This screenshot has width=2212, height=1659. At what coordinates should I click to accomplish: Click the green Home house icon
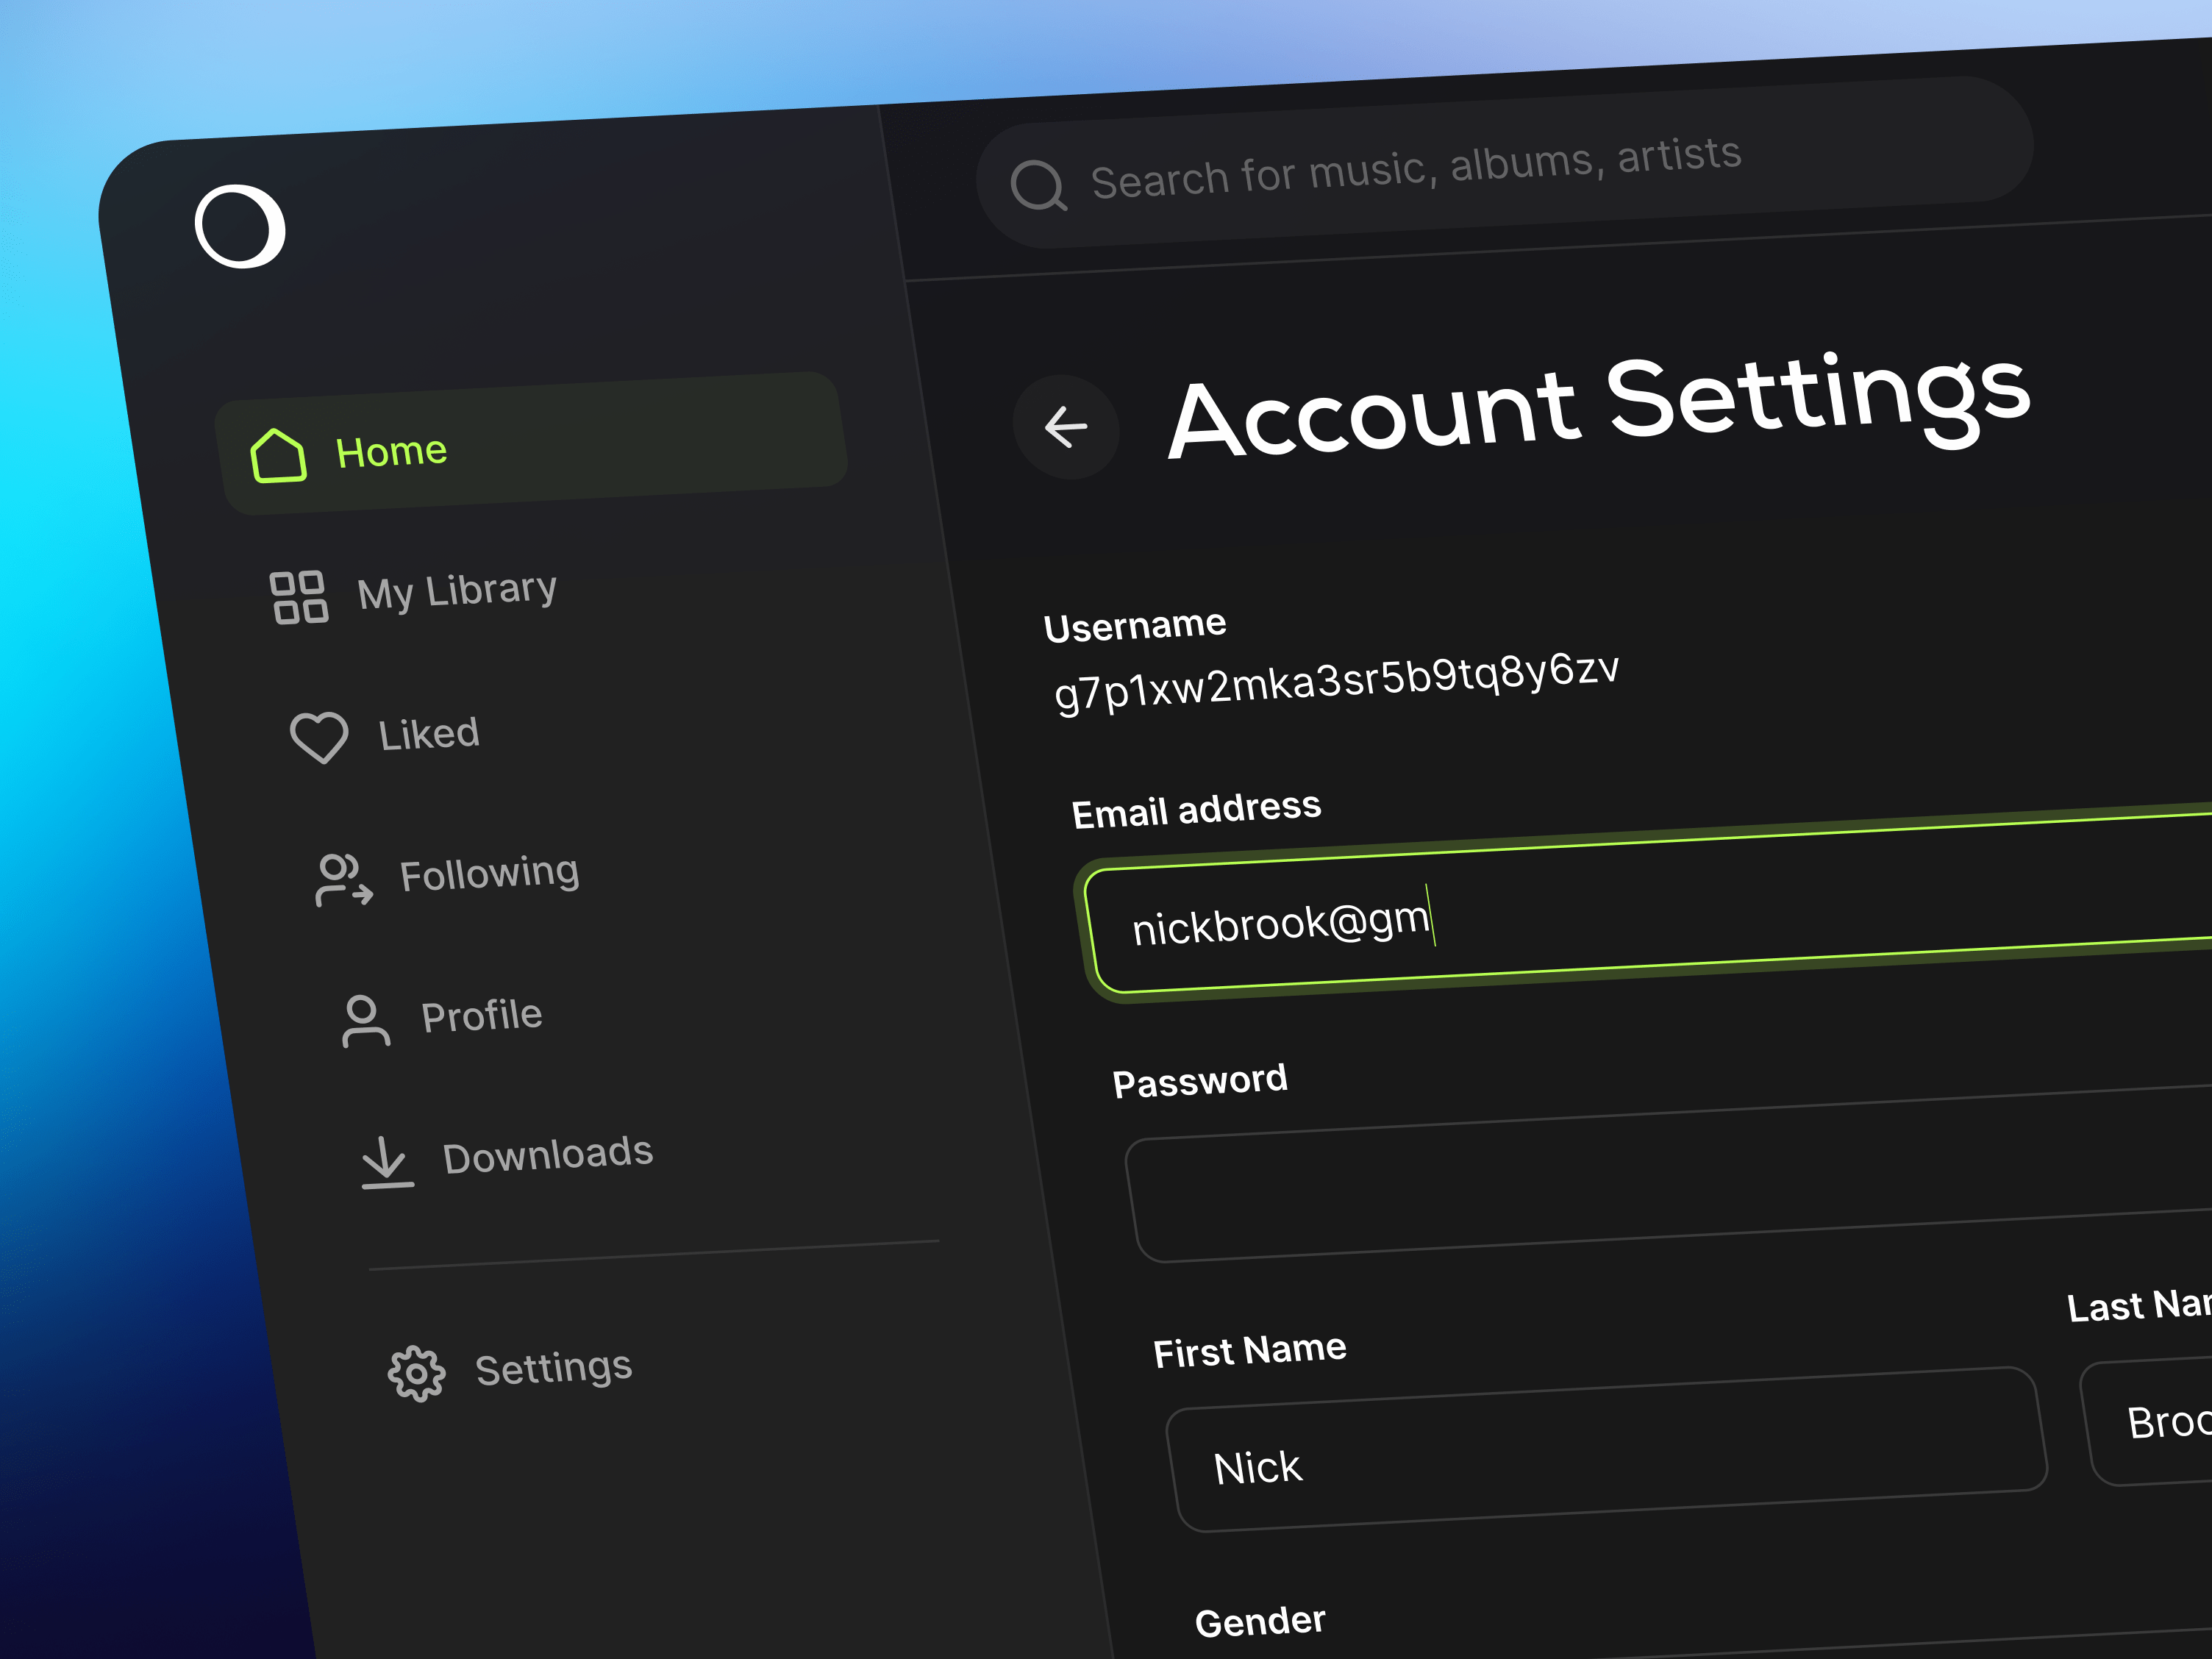click(278, 456)
